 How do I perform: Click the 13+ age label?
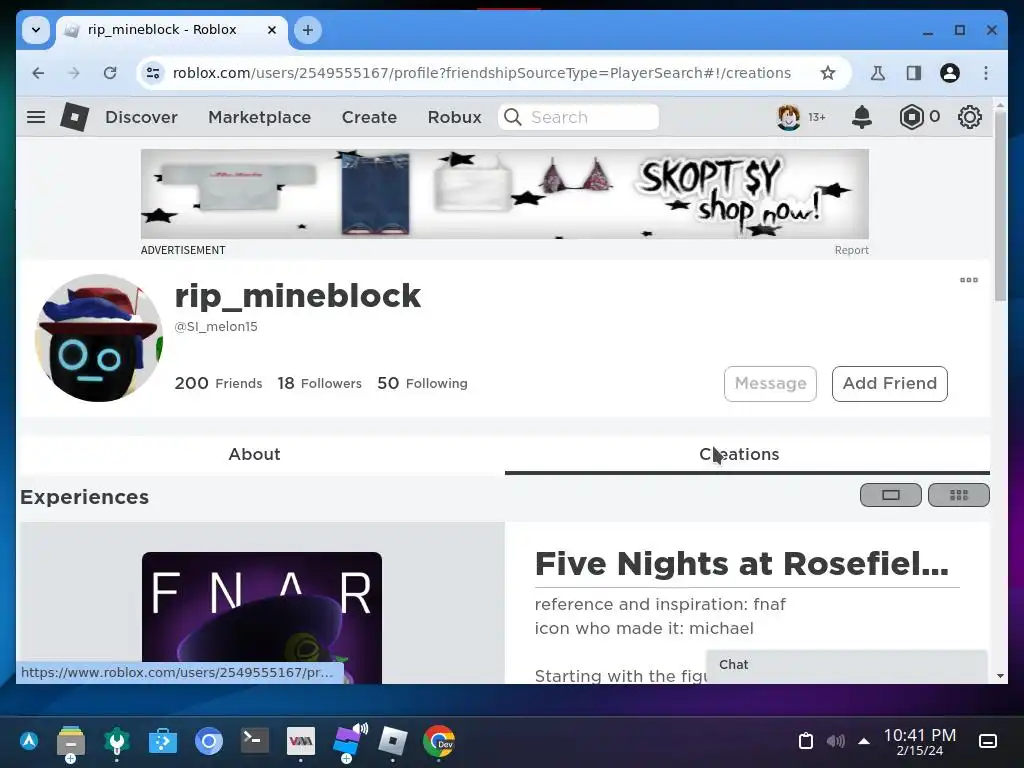pyautogui.click(x=817, y=117)
